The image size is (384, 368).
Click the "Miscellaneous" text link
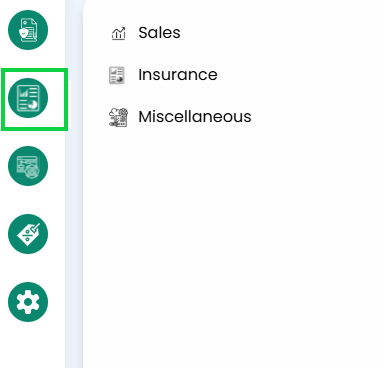click(x=195, y=117)
